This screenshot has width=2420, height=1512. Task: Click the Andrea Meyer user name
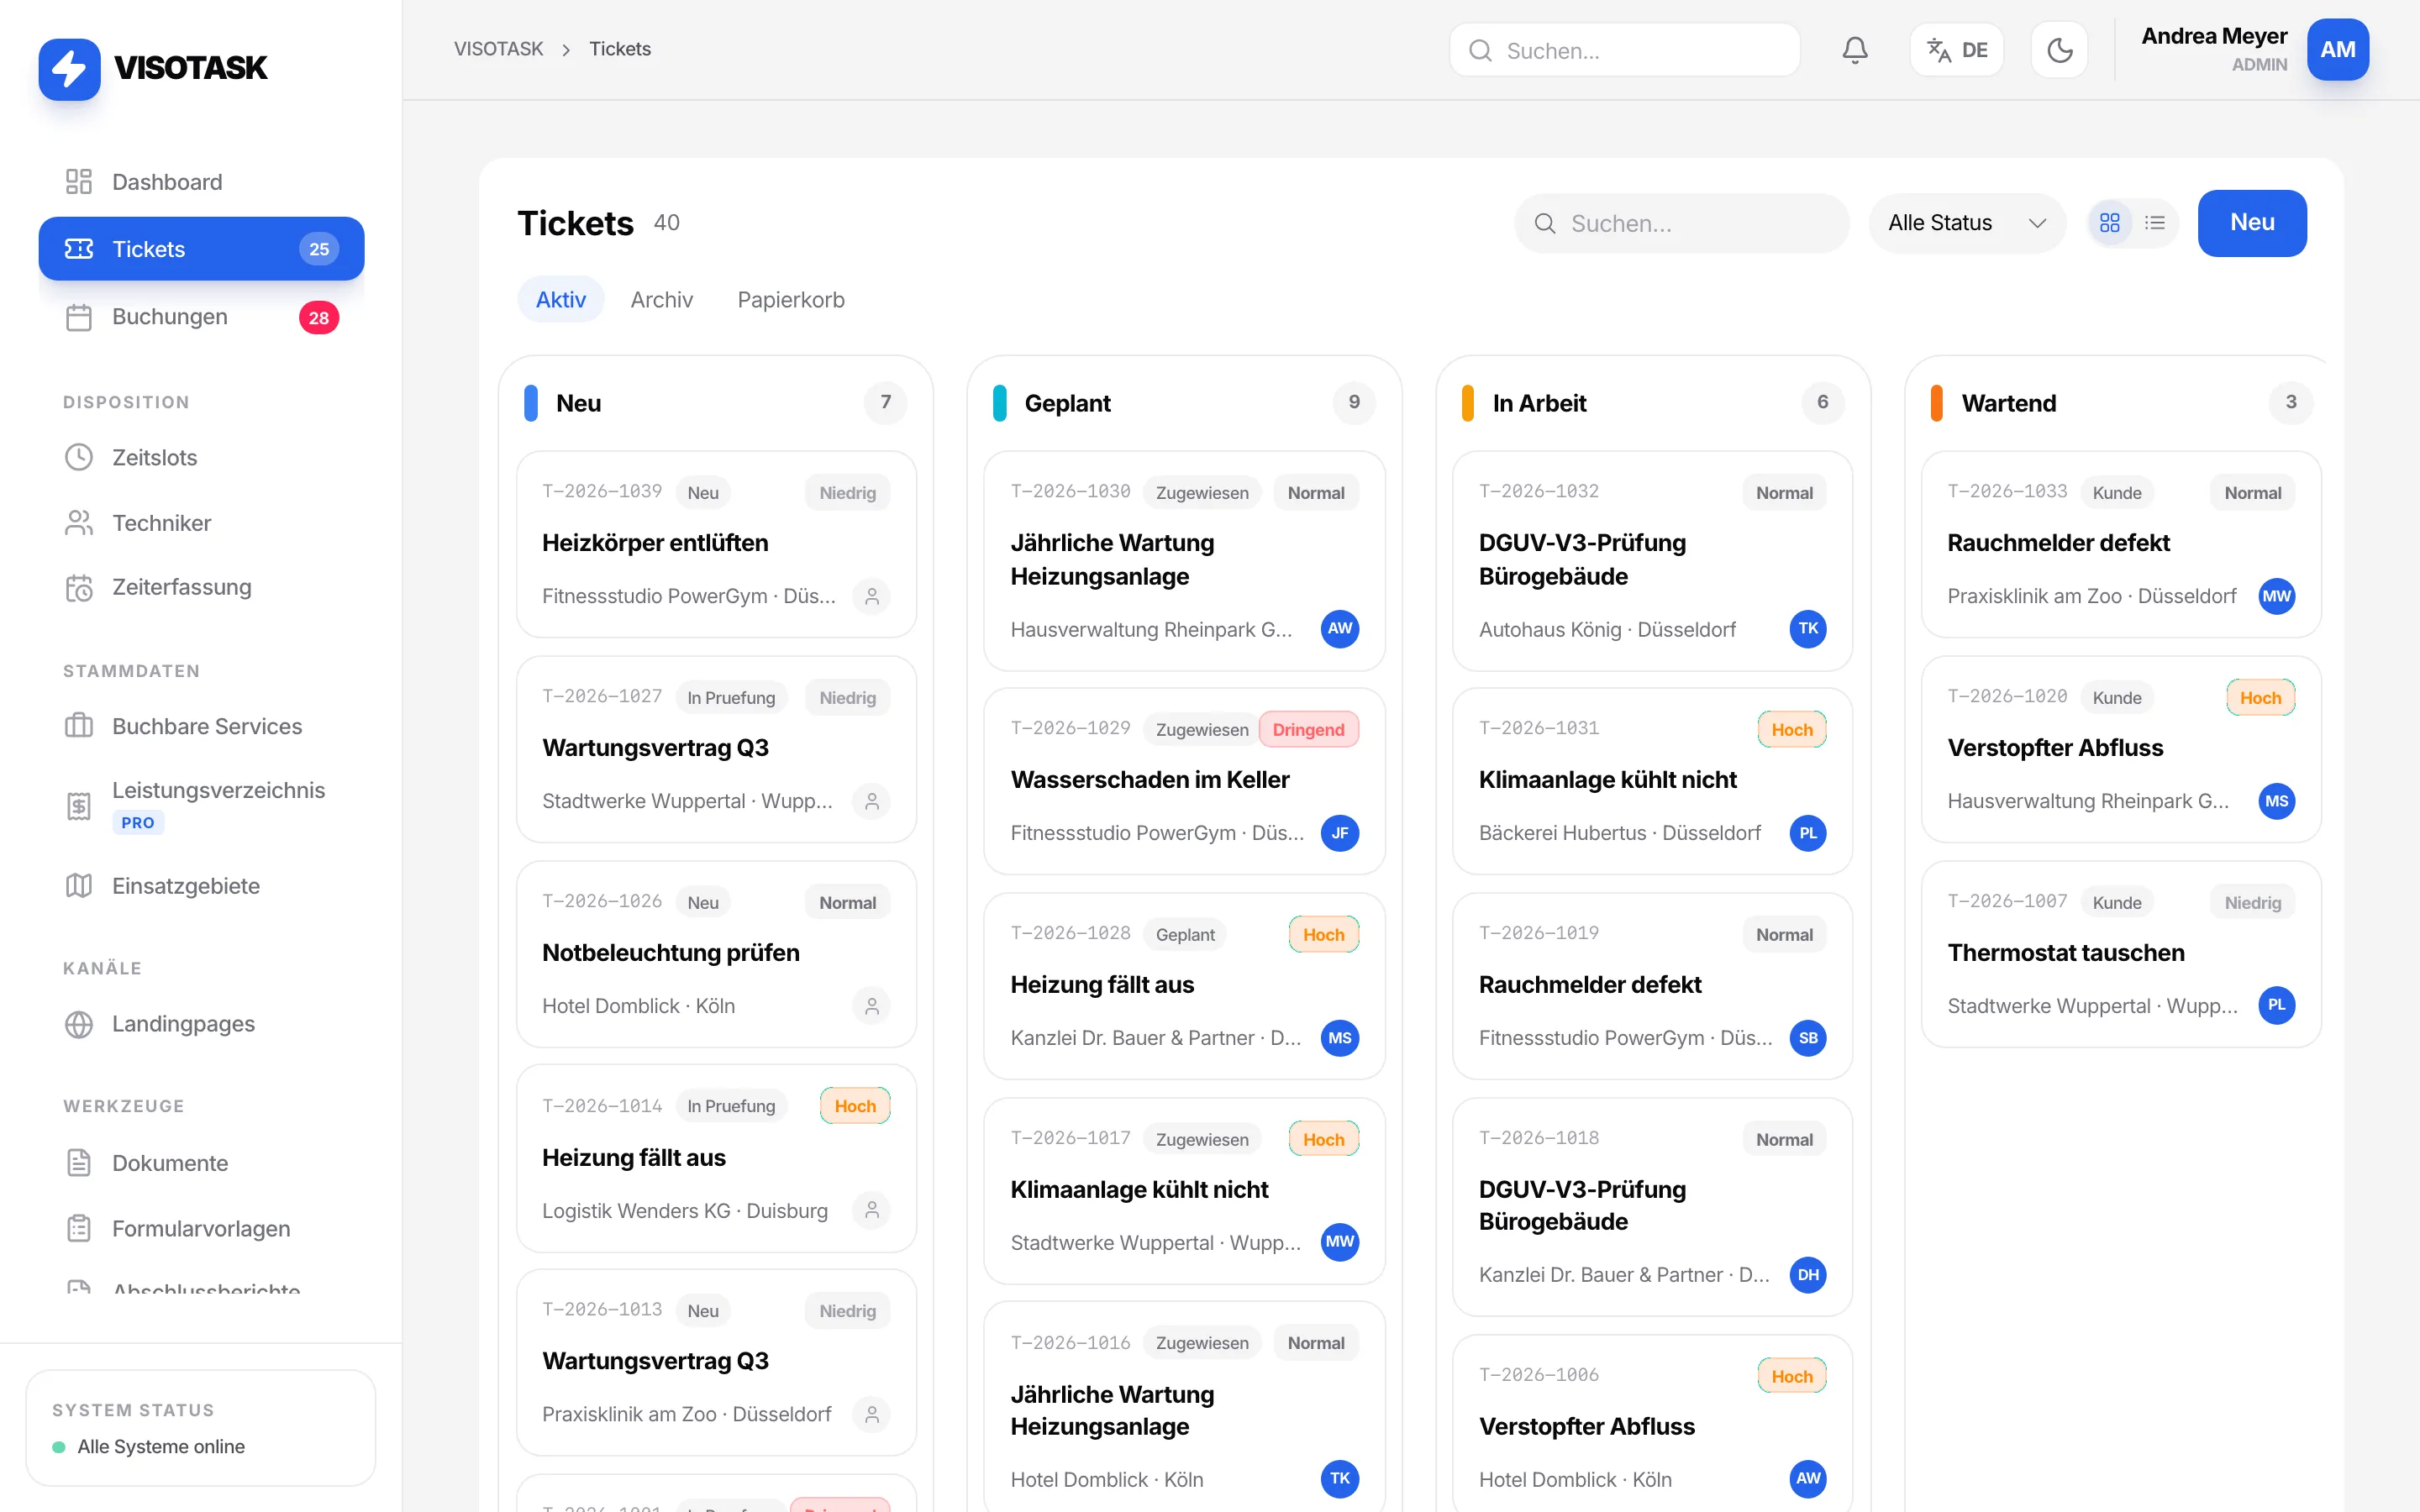tap(2214, 36)
